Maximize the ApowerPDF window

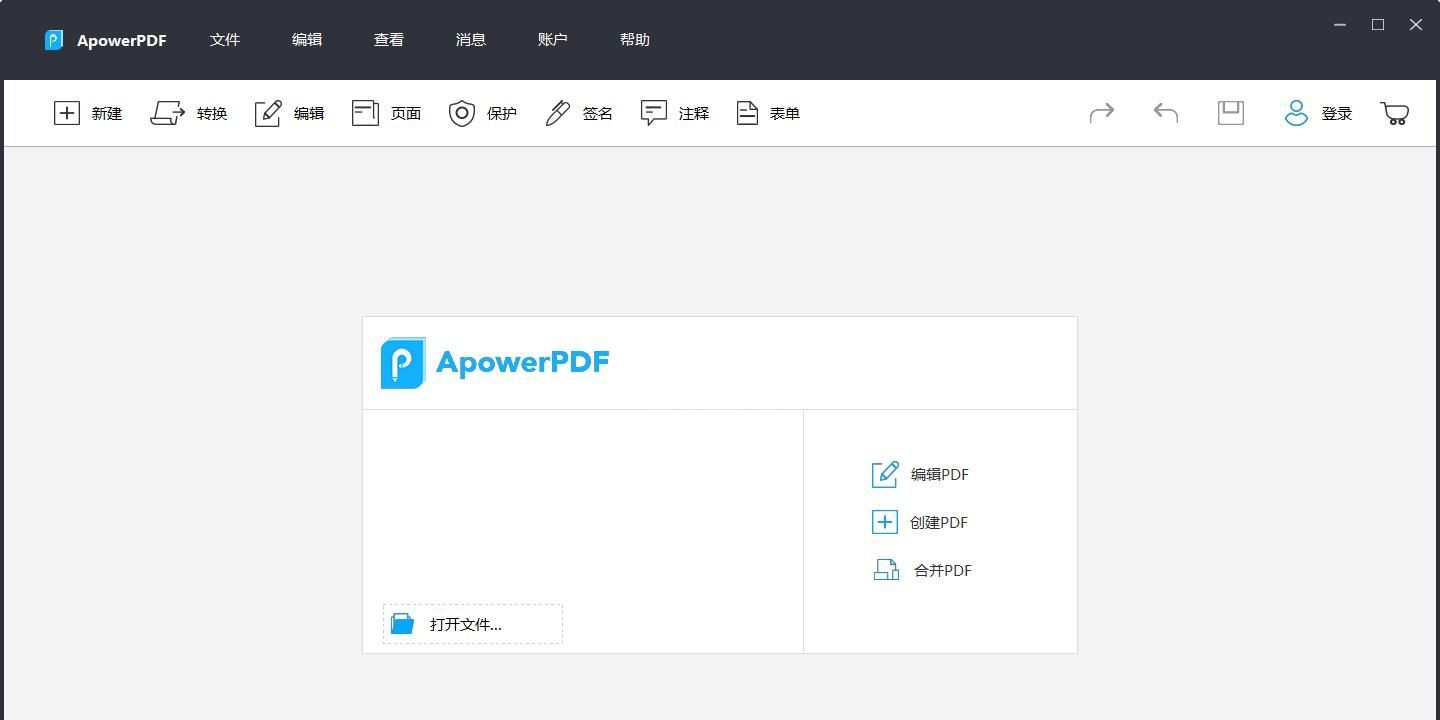(1378, 25)
